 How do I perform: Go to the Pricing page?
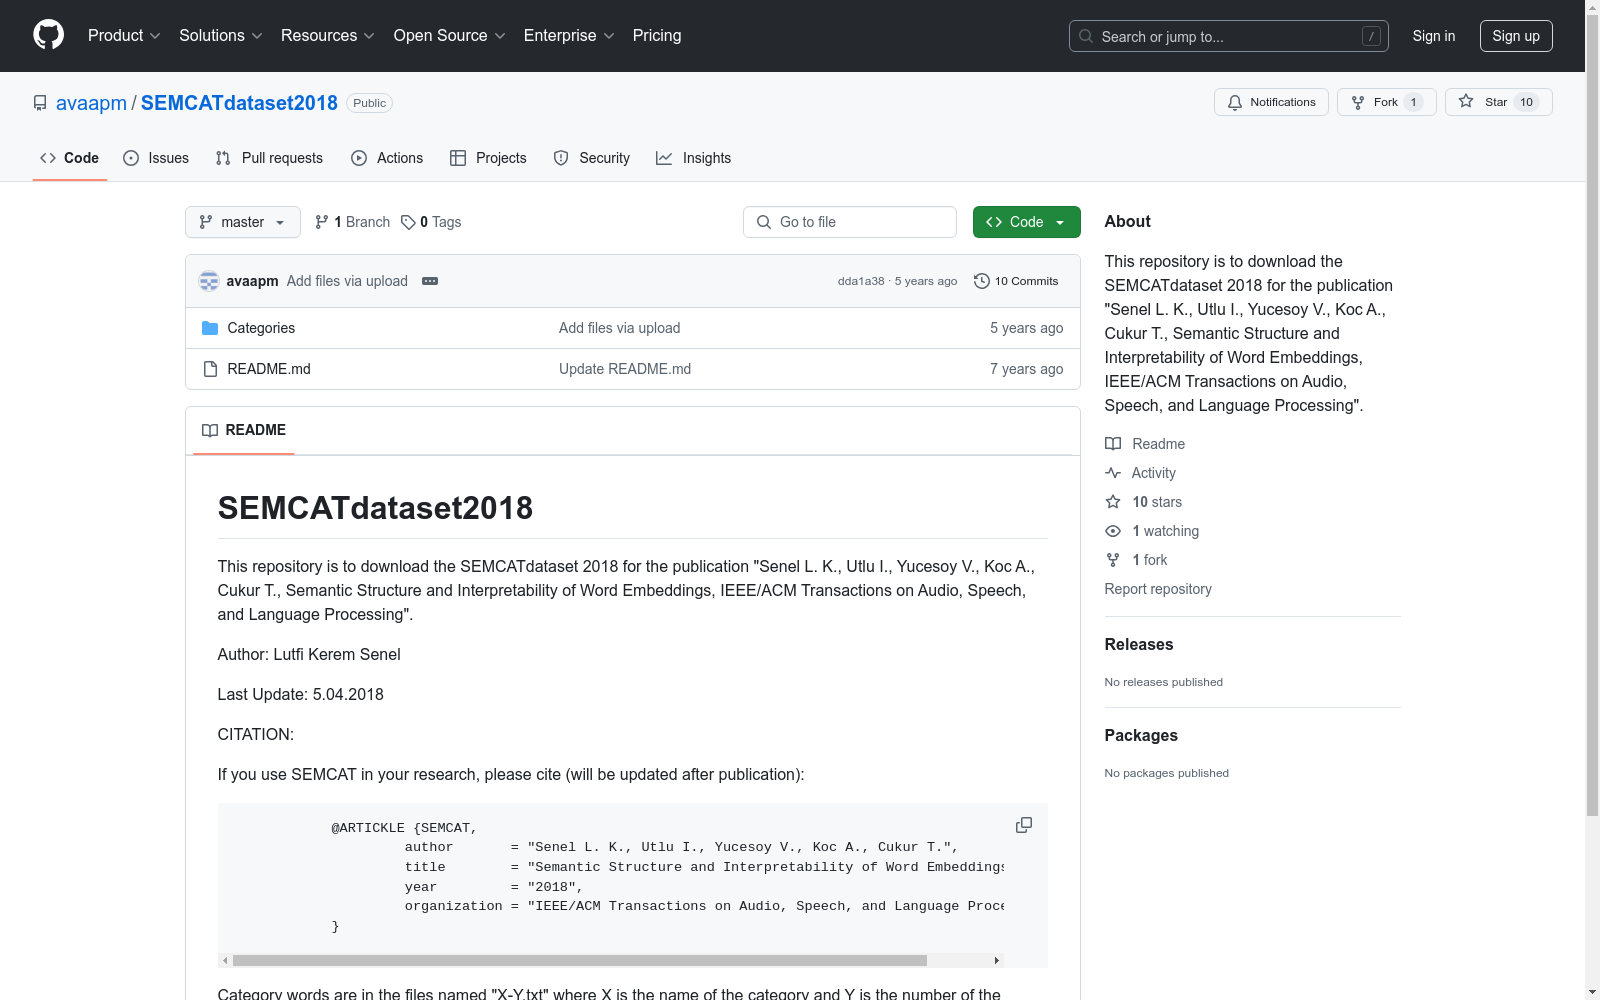click(x=657, y=35)
